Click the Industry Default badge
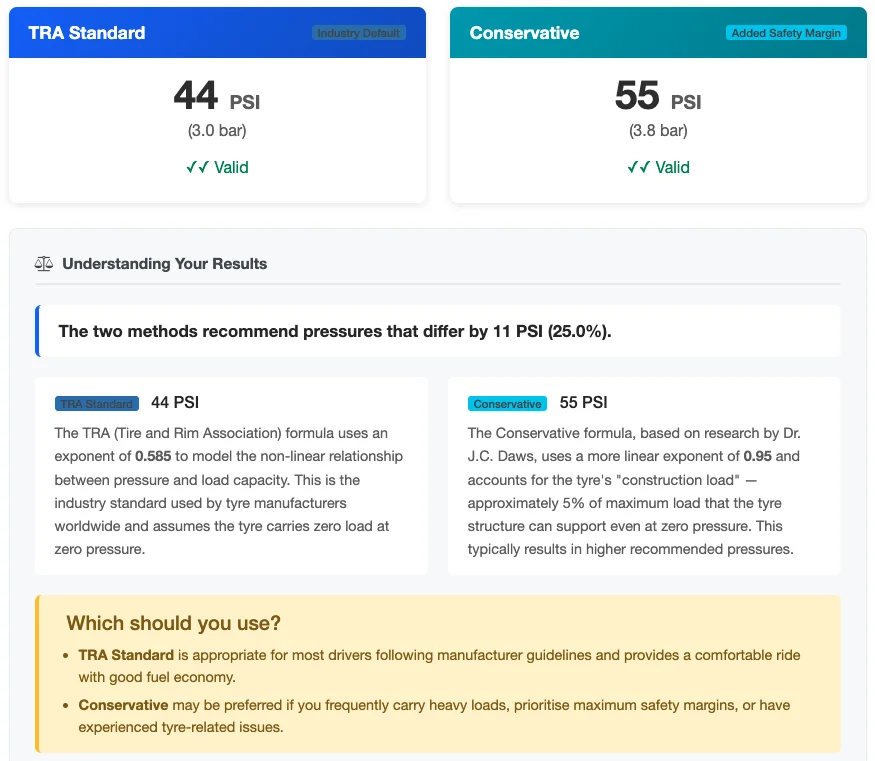 [x=359, y=33]
